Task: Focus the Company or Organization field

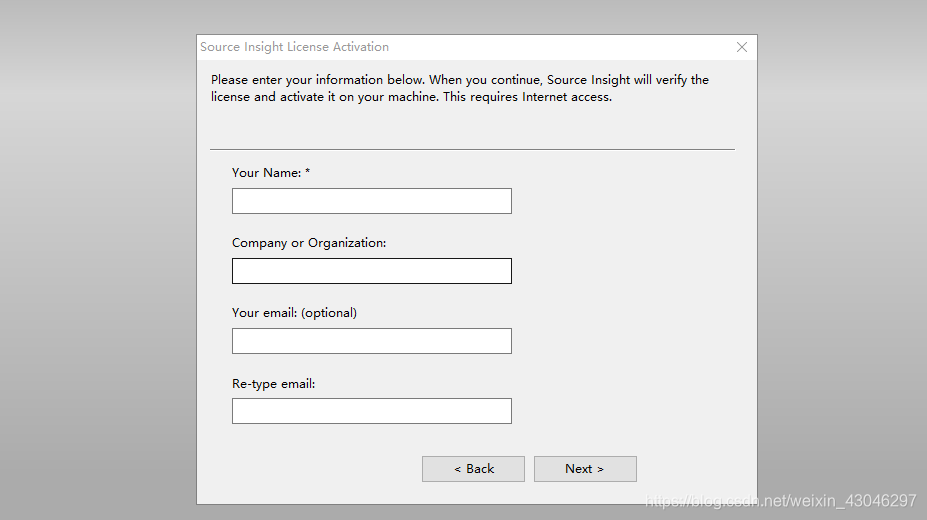Action: [372, 271]
